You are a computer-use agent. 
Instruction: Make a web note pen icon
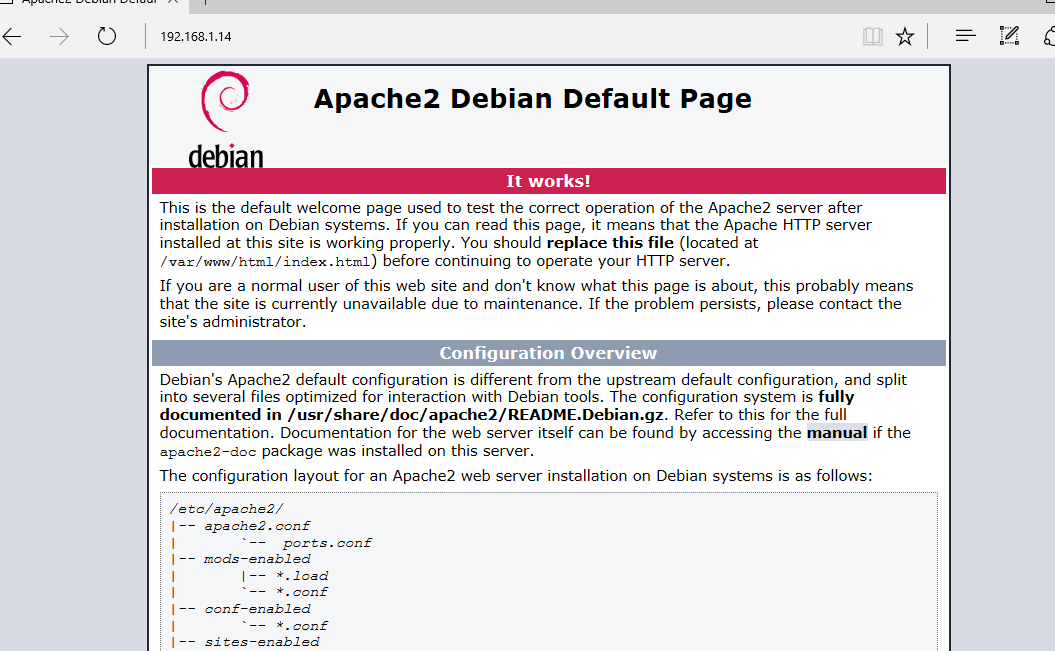click(x=1009, y=36)
